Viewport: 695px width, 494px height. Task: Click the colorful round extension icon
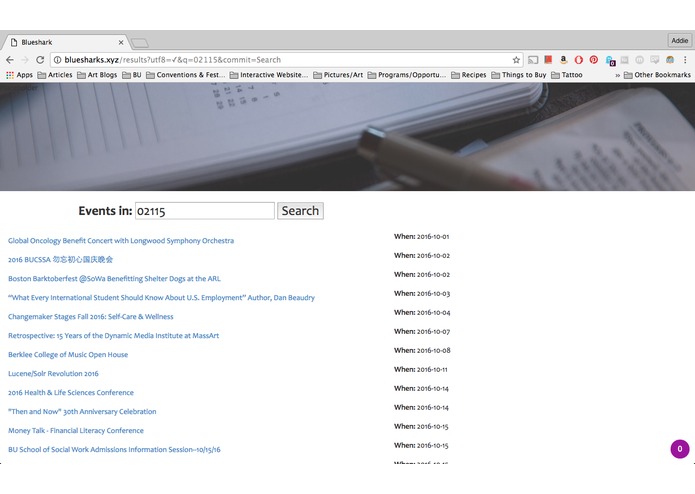click(670, 59)
